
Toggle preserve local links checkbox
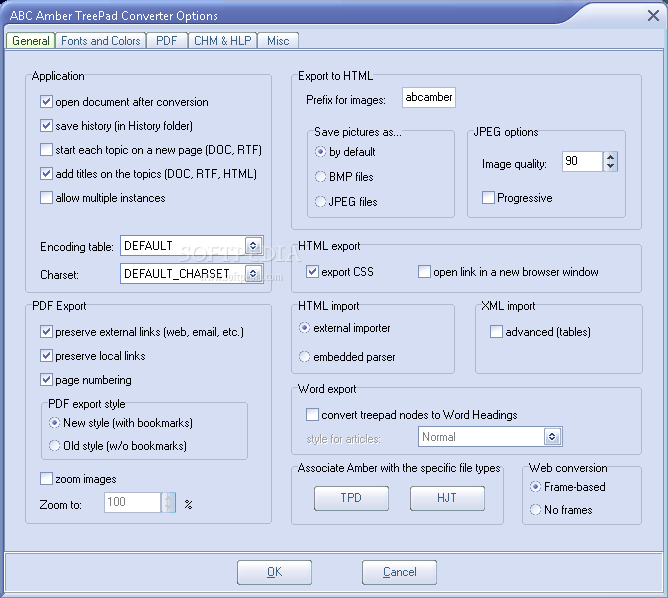click(46, 356)
